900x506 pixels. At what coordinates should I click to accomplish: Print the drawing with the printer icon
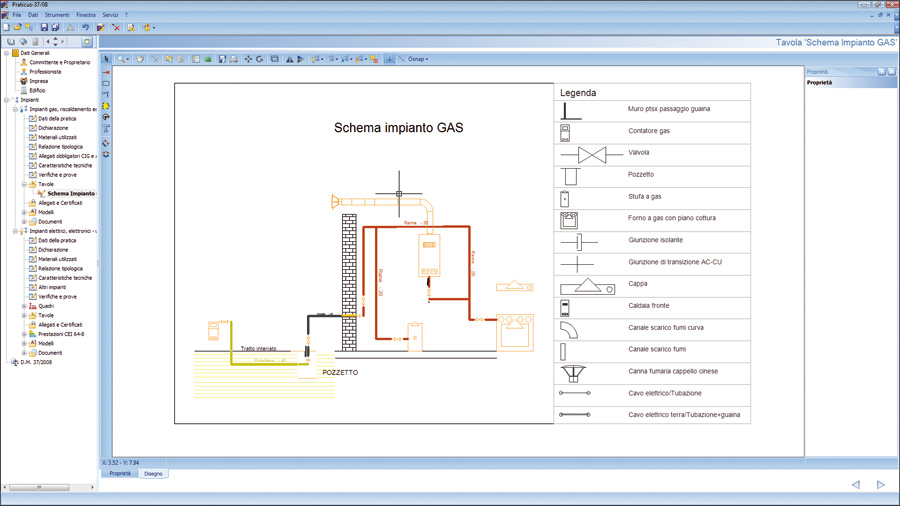pos(234,59)
